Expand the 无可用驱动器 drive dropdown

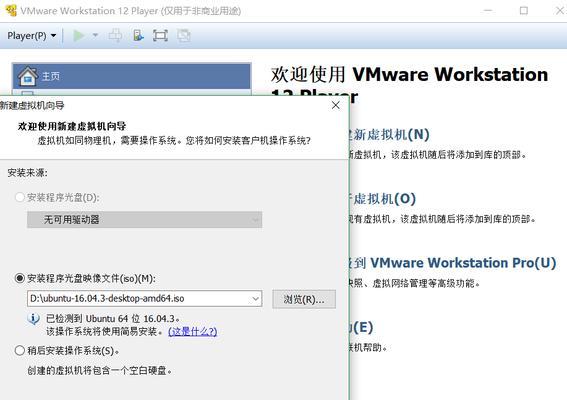coord(144,220)
